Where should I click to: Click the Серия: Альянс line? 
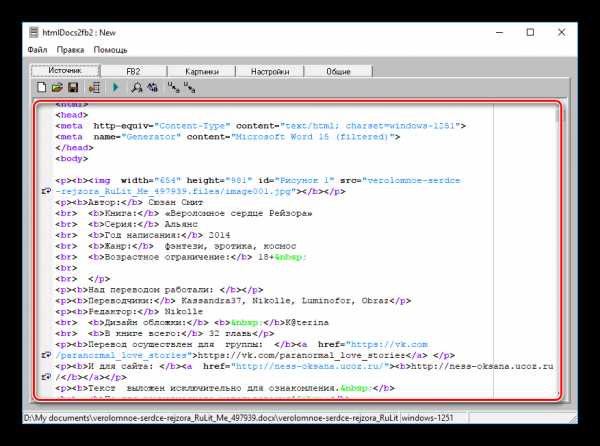coord(127,224)
